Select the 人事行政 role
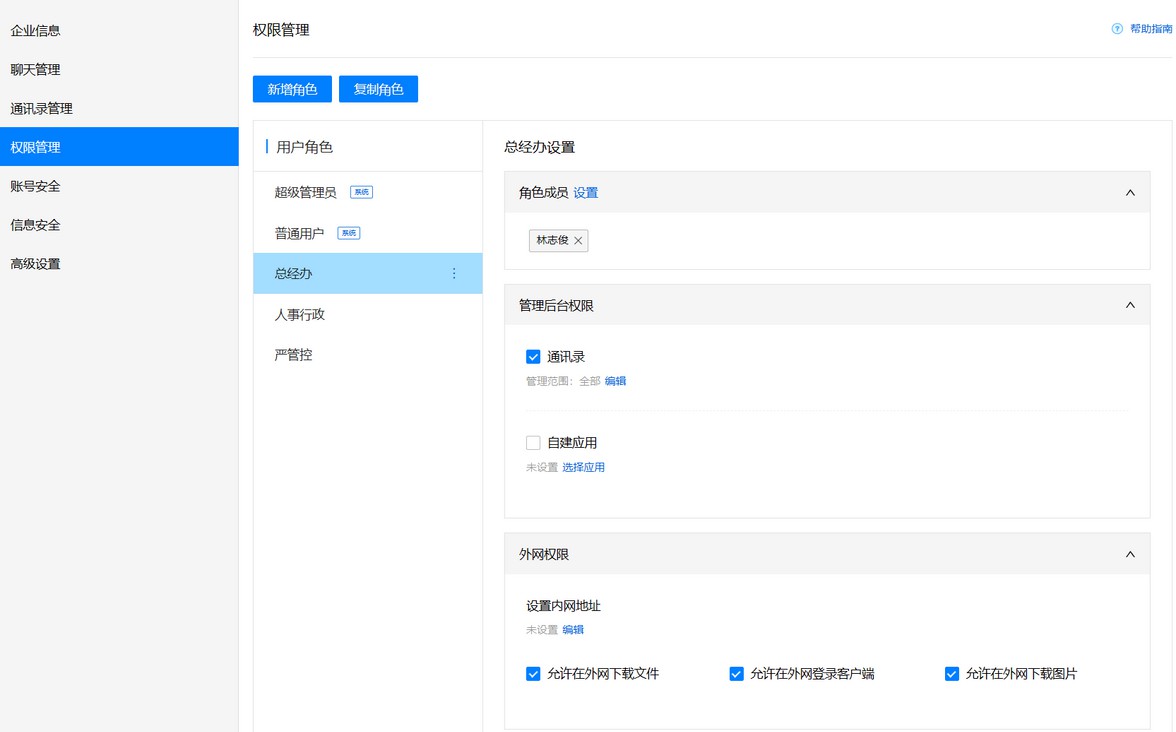This screenshot has height=732, width=1176. pos(300,314)
